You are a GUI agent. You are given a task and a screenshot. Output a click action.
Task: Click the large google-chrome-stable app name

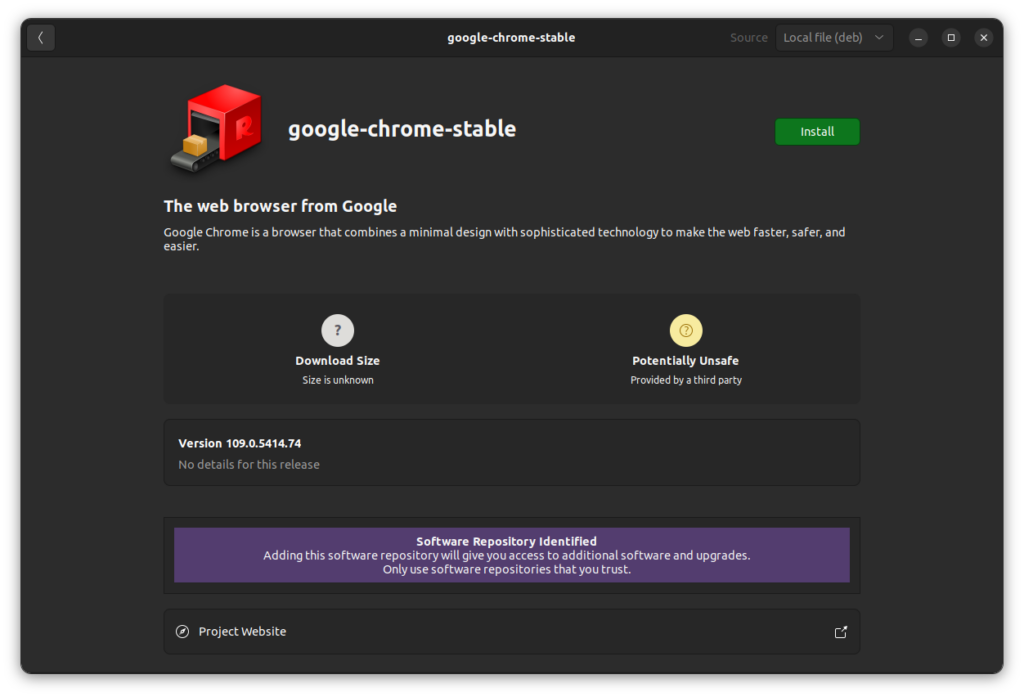tap(402, 129)
